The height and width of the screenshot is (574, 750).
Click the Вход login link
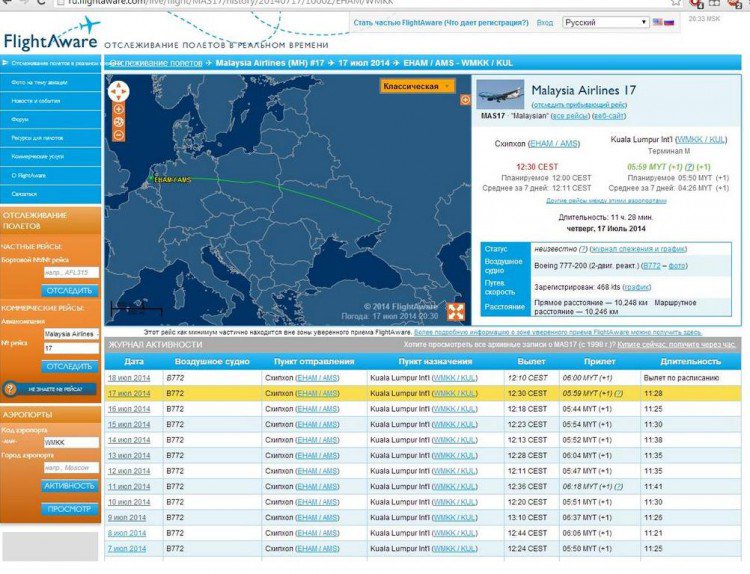[544, 21]
